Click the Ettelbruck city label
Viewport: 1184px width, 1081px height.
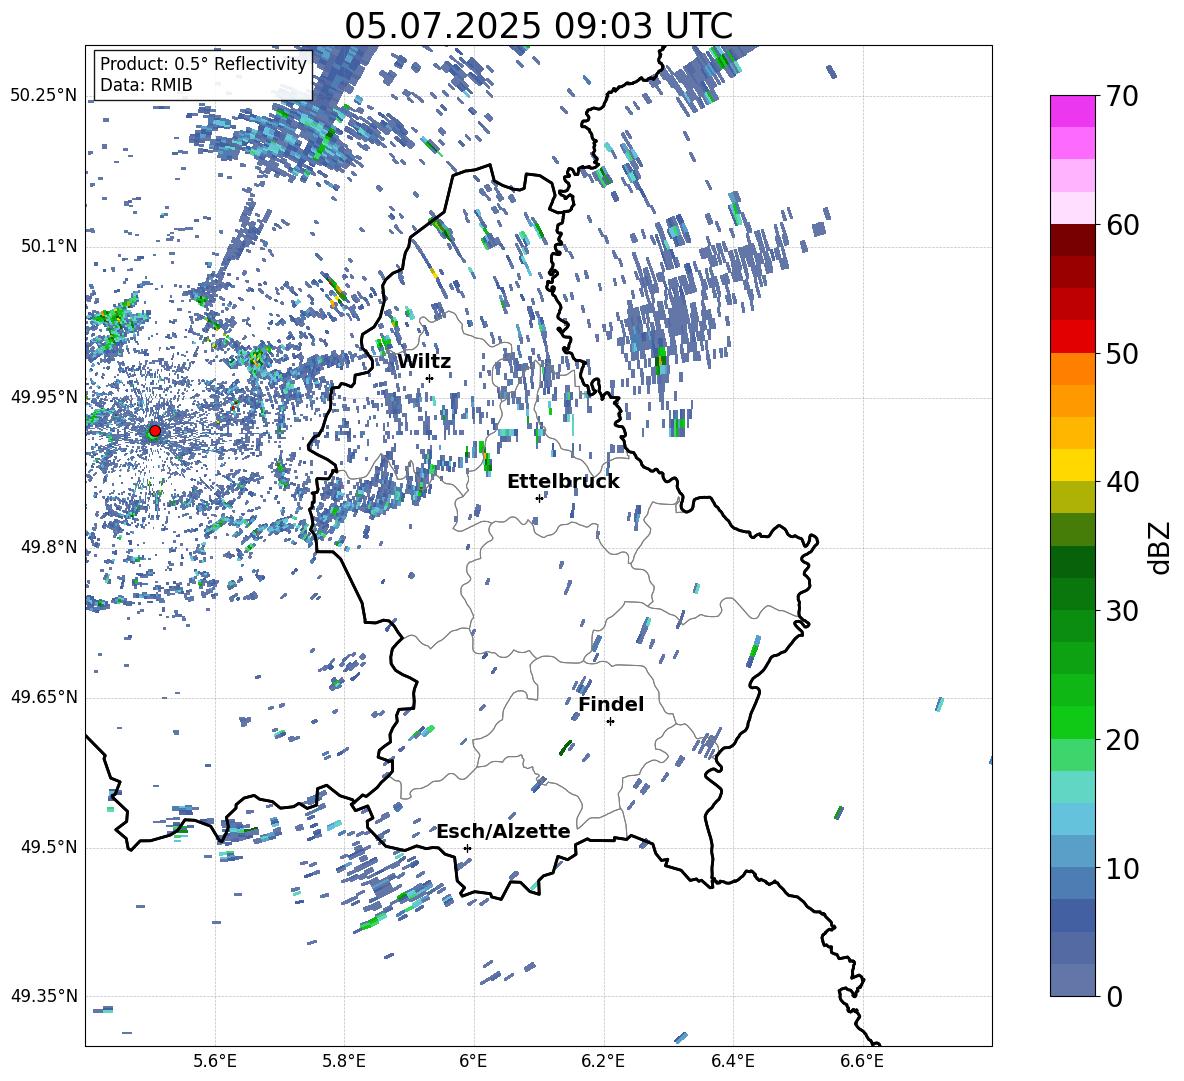pyautogui.click(x=563, y=482)
